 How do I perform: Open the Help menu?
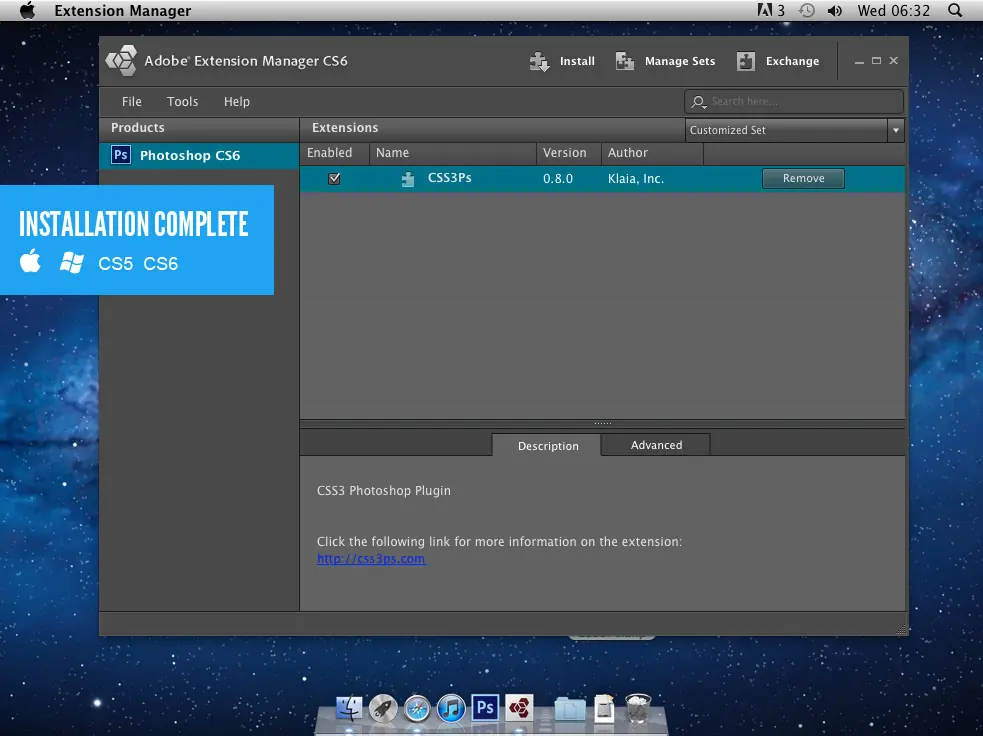tap(237, 102)
